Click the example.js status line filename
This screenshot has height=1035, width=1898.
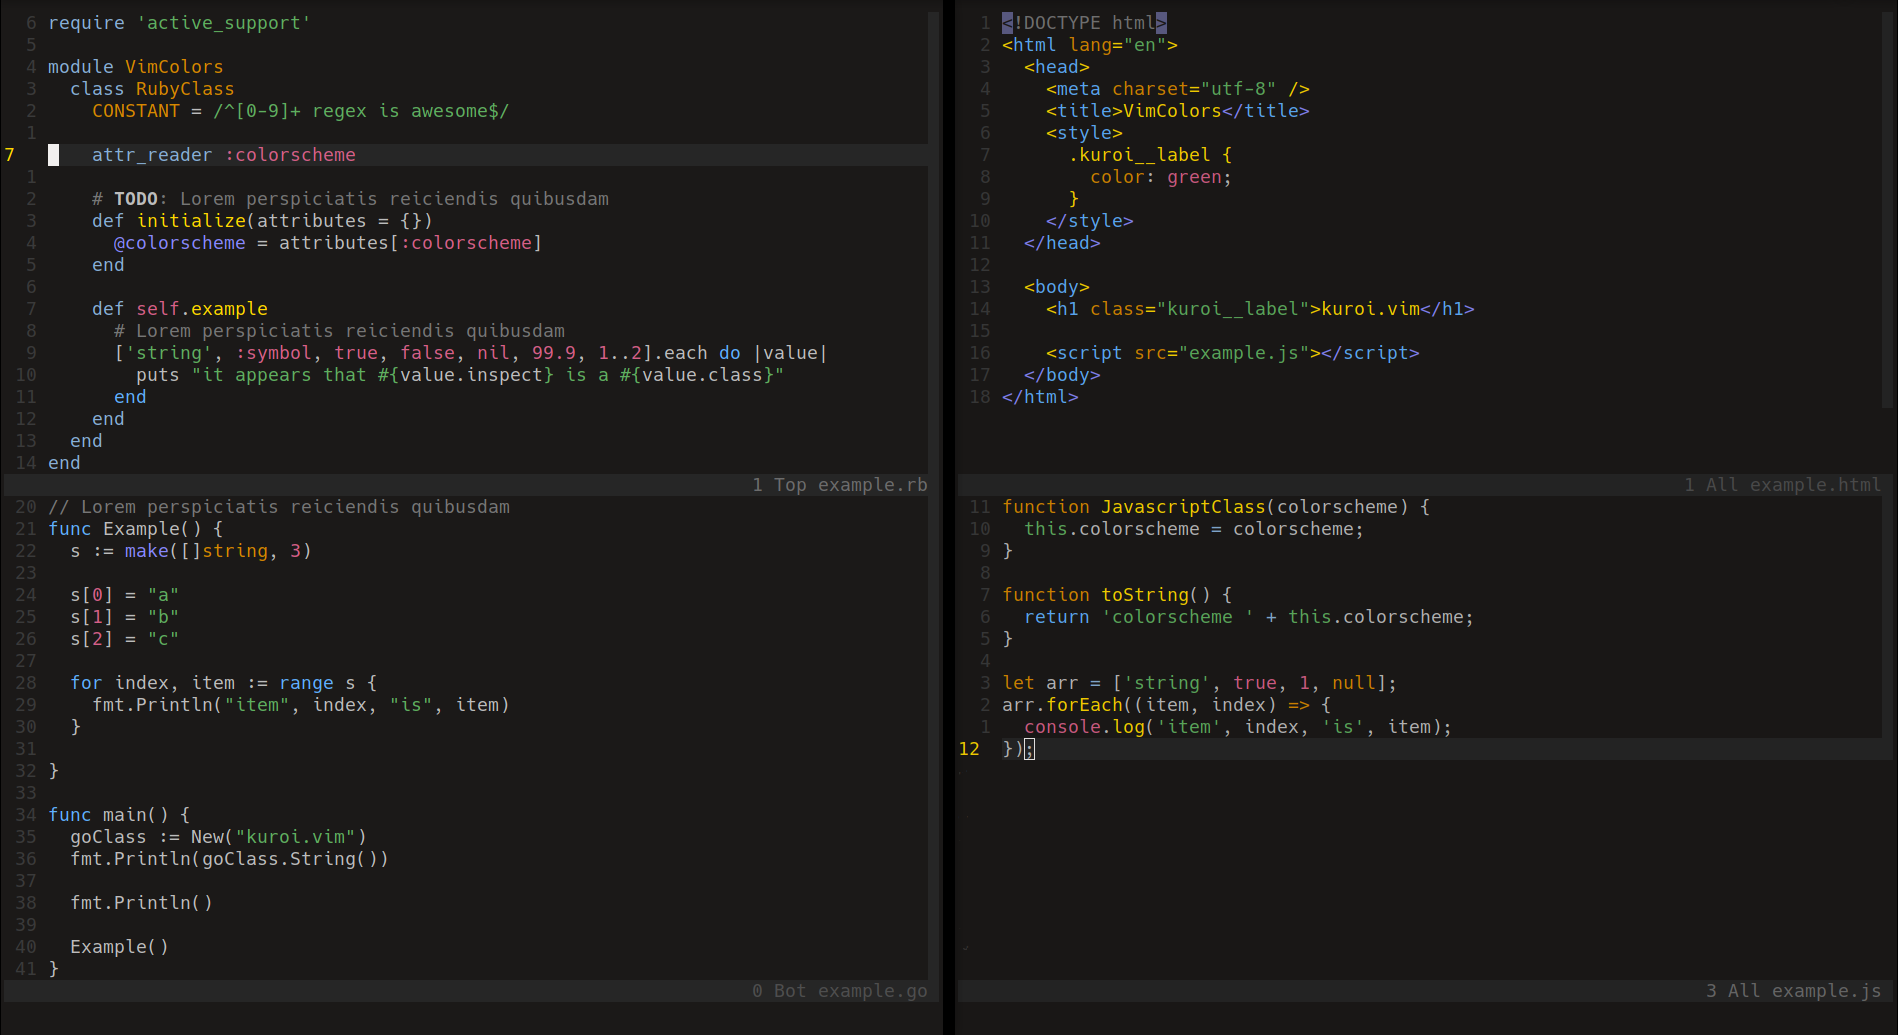pos(1826,991)
